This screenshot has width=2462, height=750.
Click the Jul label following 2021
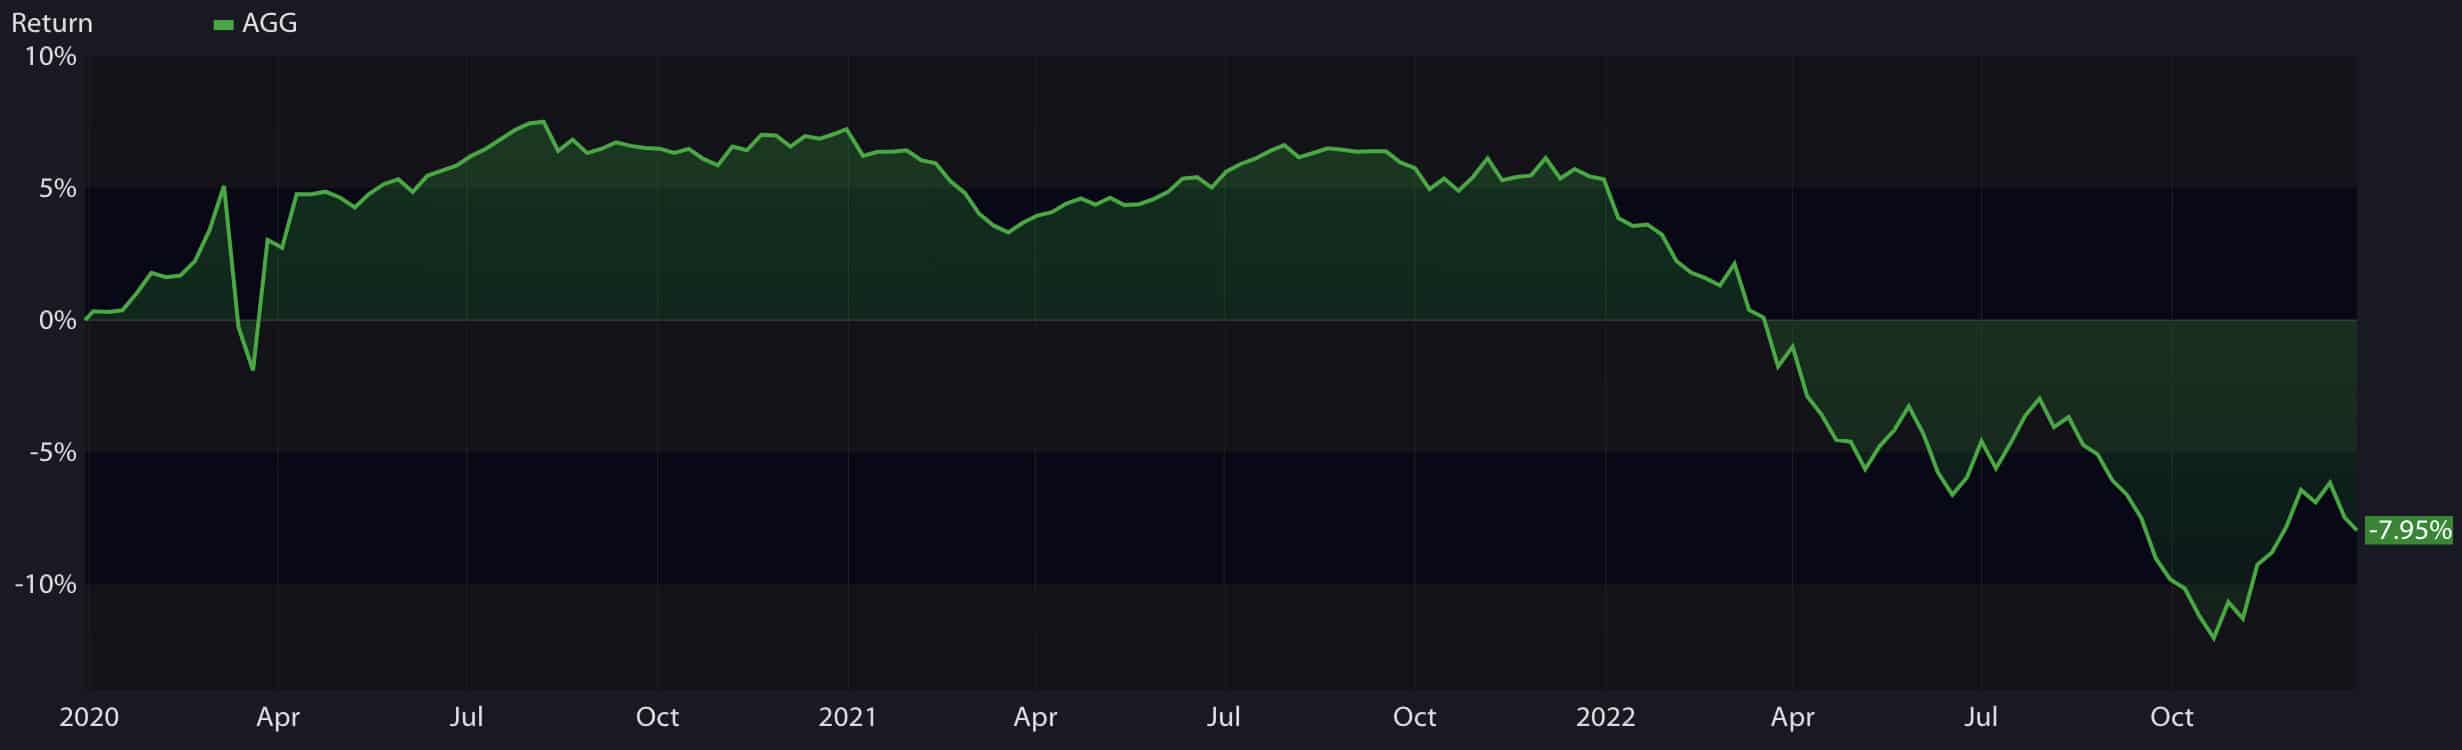tap(1224, 717)
